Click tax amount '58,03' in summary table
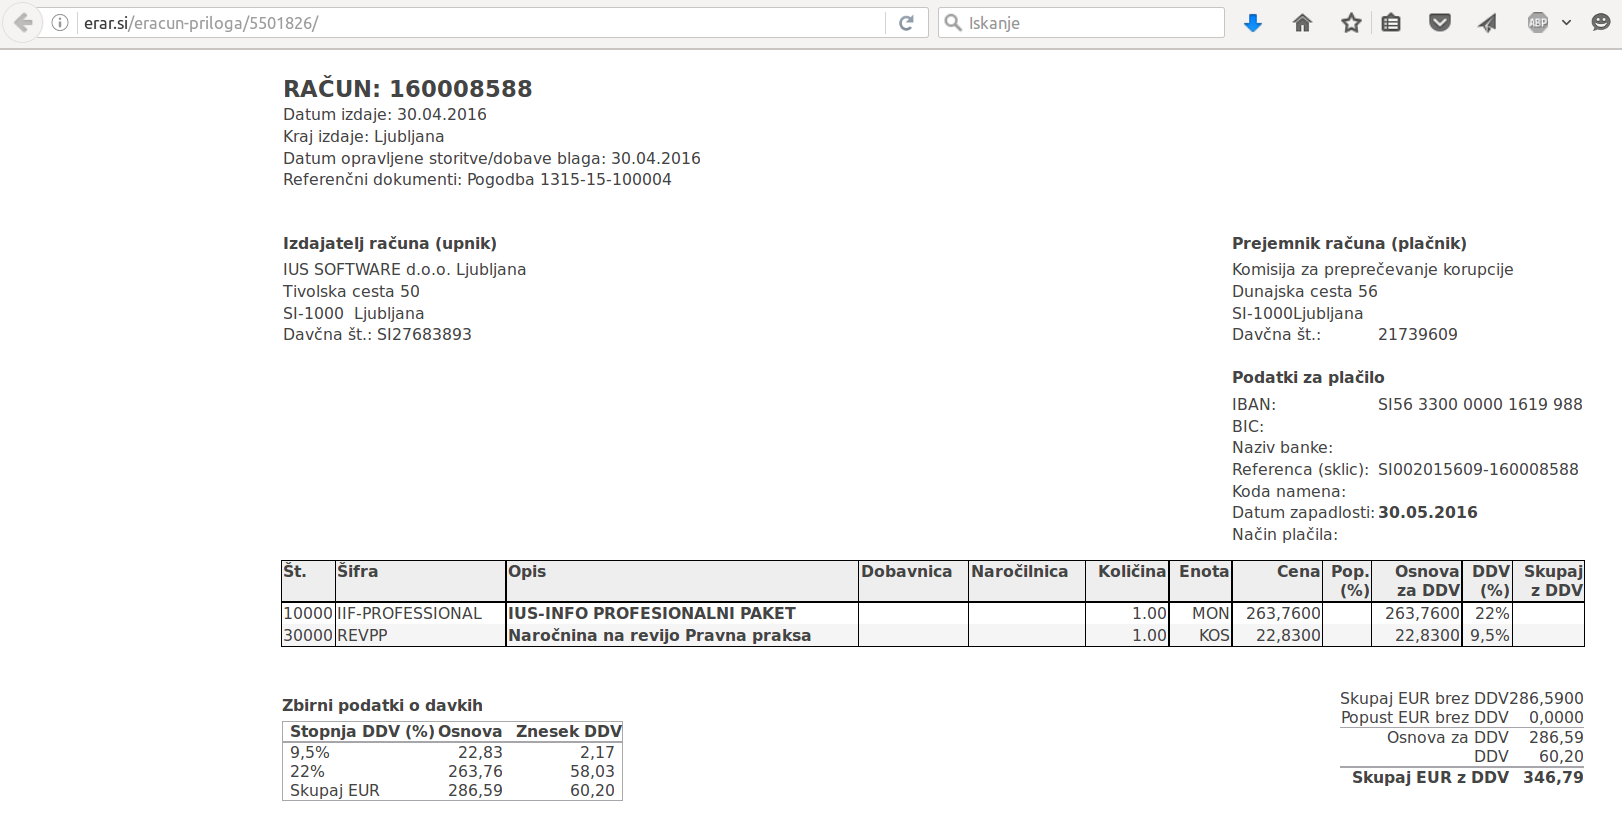1622x821 pixels. coord(592,771)
